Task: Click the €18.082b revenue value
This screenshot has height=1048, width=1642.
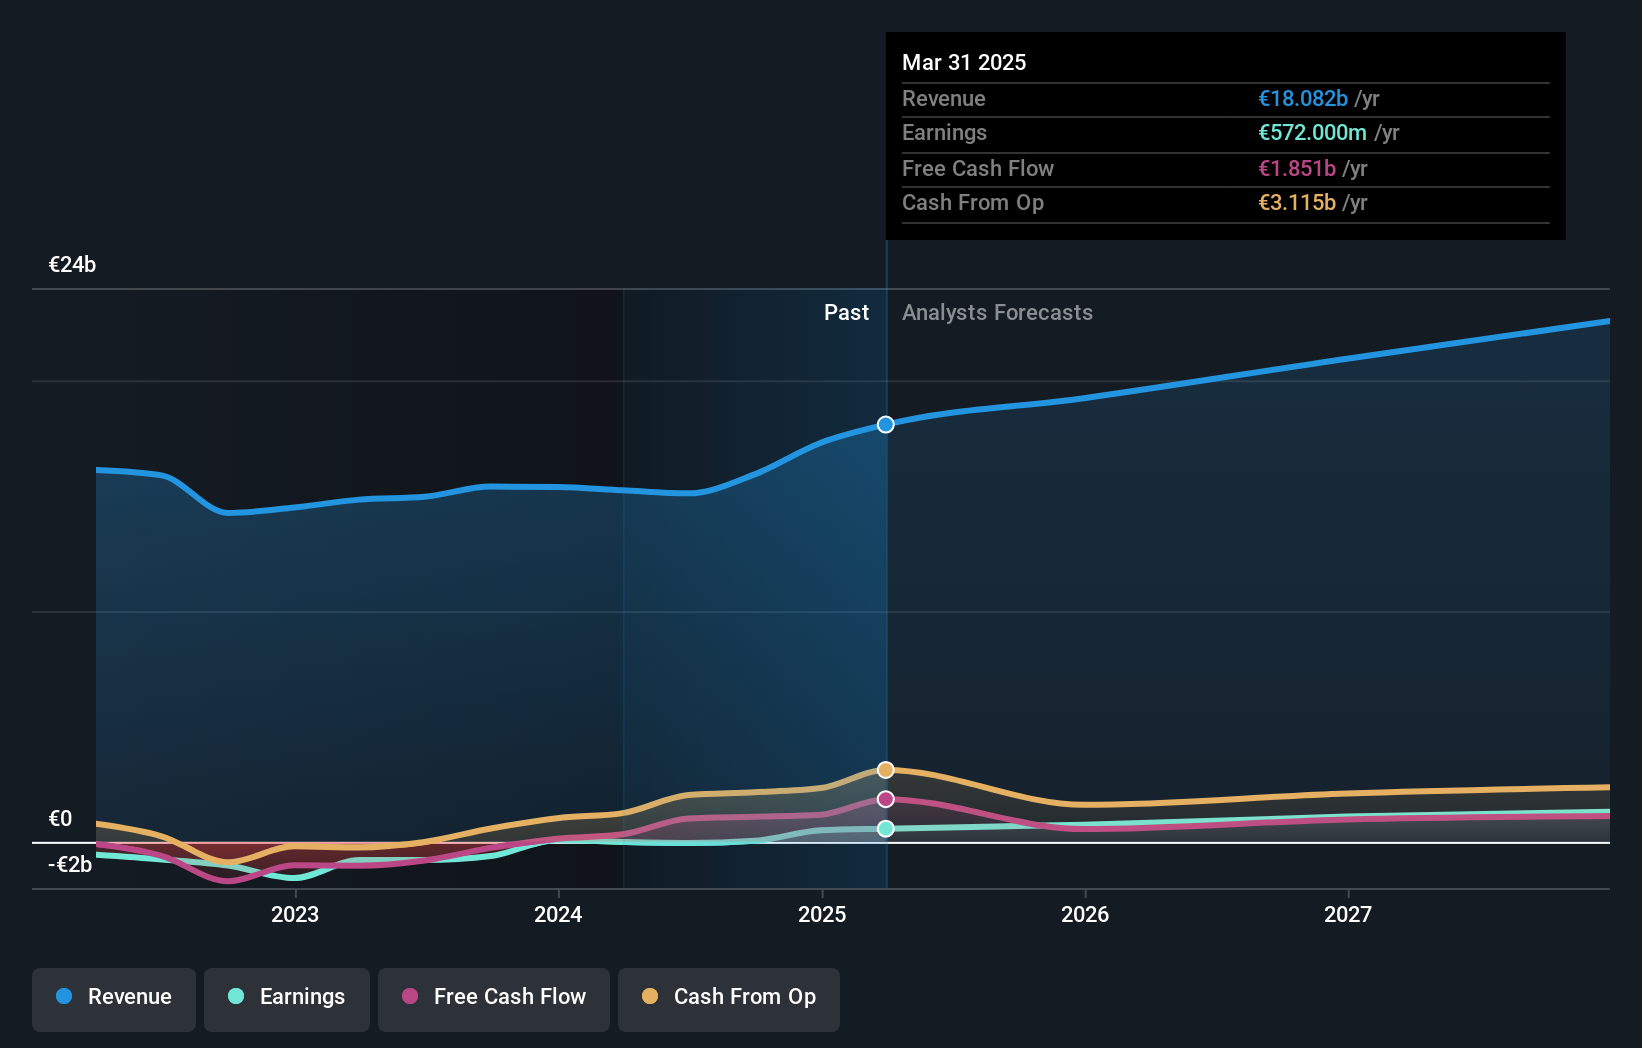Action: (1303, 99)
